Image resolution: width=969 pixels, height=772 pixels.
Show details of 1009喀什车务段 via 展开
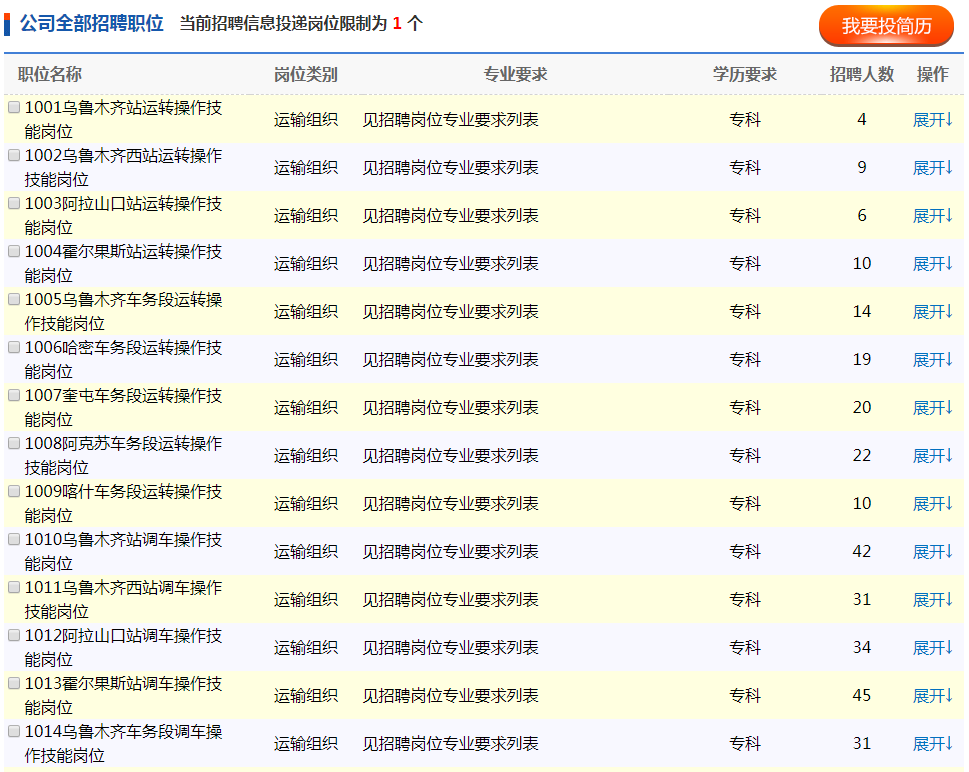(x=932, y=504)
